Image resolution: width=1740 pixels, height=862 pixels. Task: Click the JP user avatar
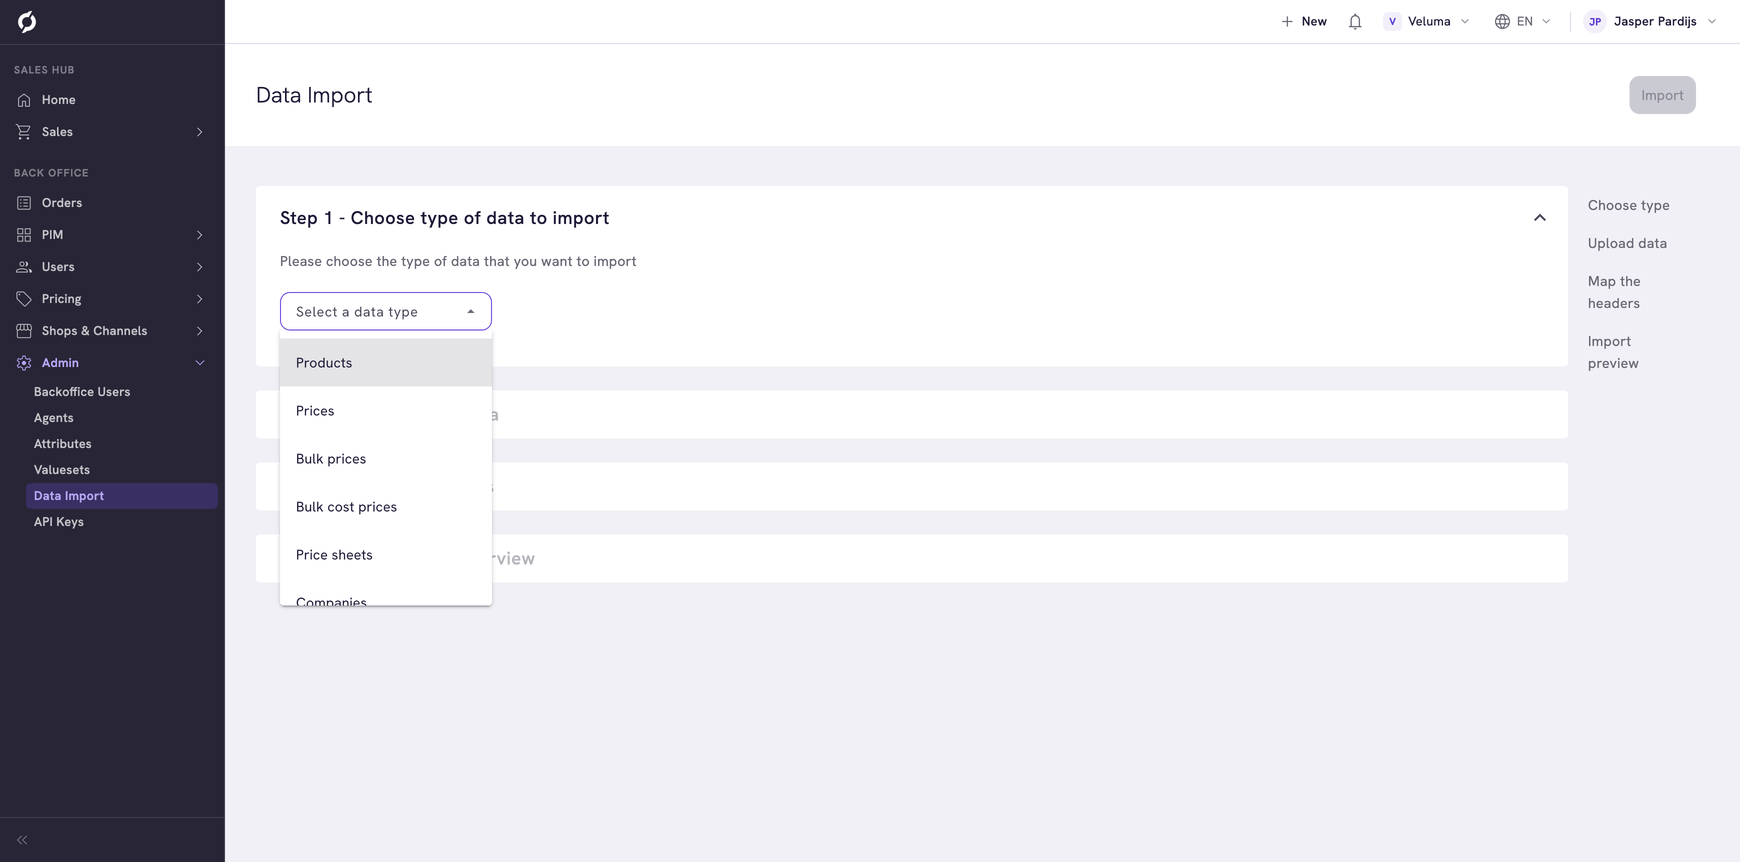point(1595,21)
